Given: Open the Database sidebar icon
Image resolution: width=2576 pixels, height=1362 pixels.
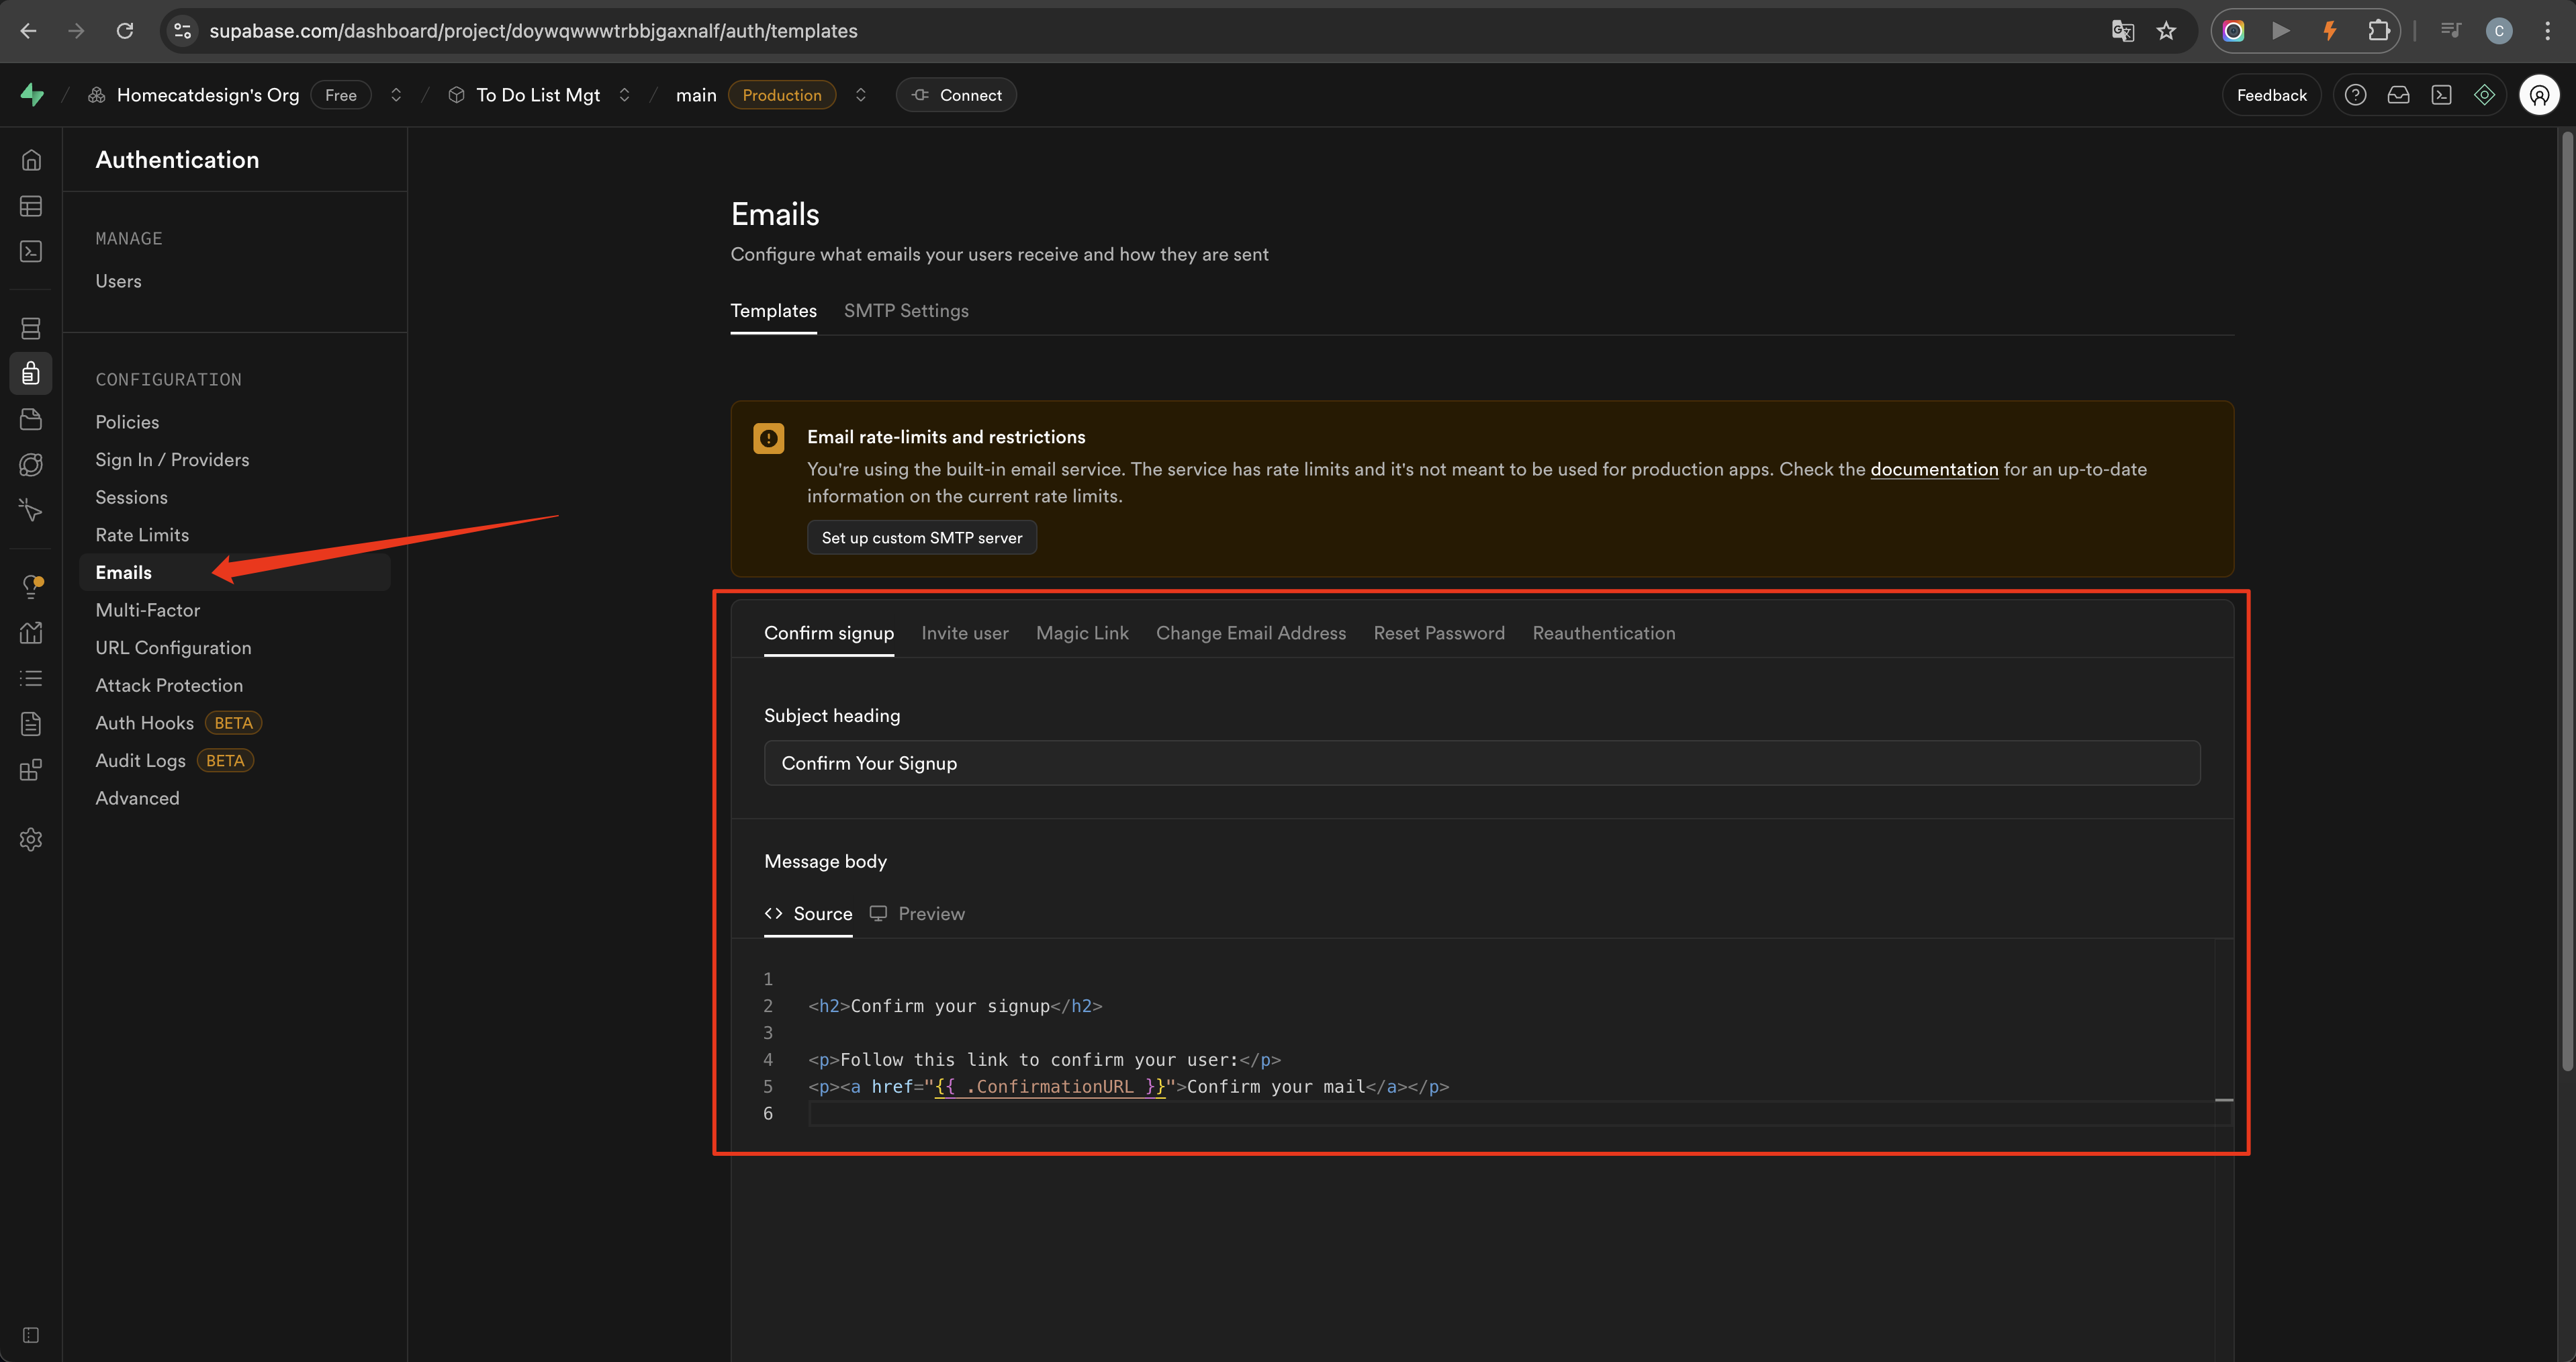Looking at the screenshot, I should [31, 328].
